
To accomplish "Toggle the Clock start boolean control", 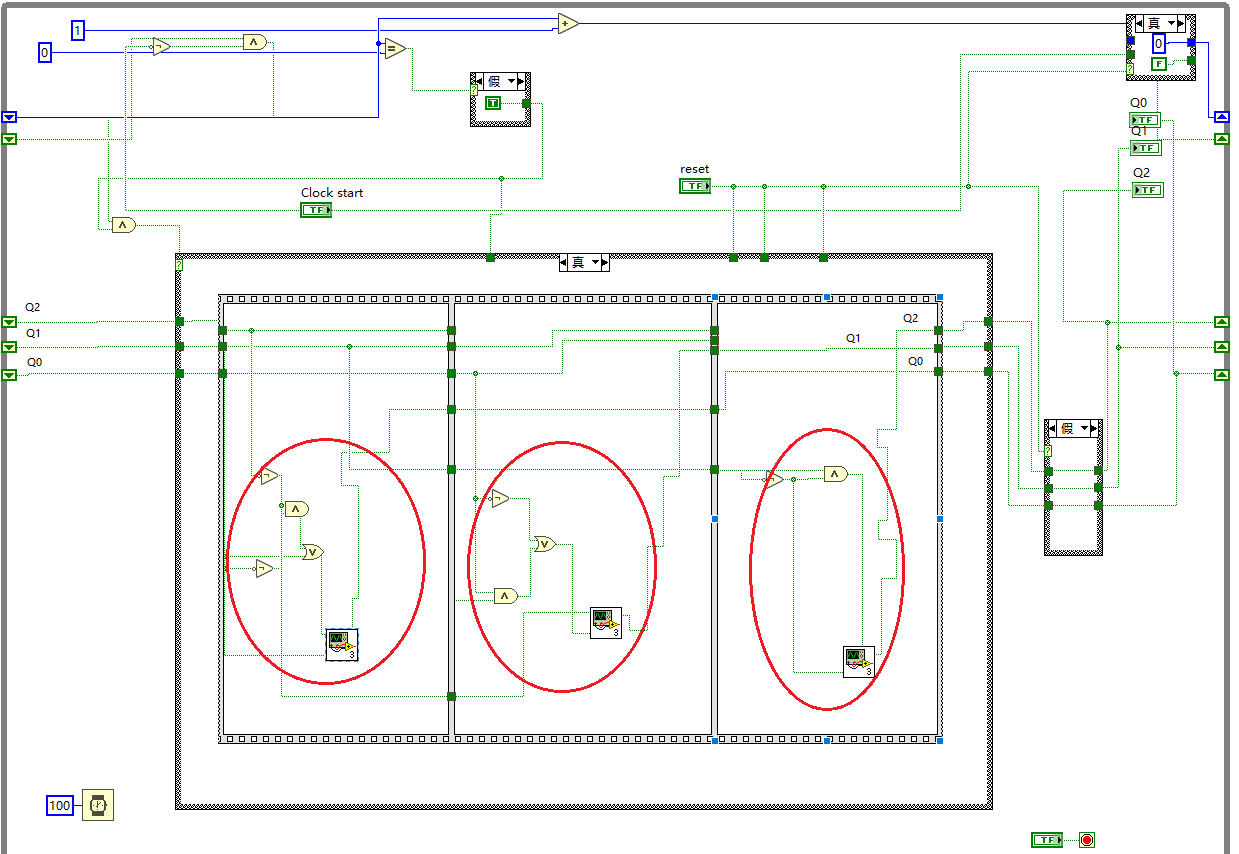I will (315, 209).
